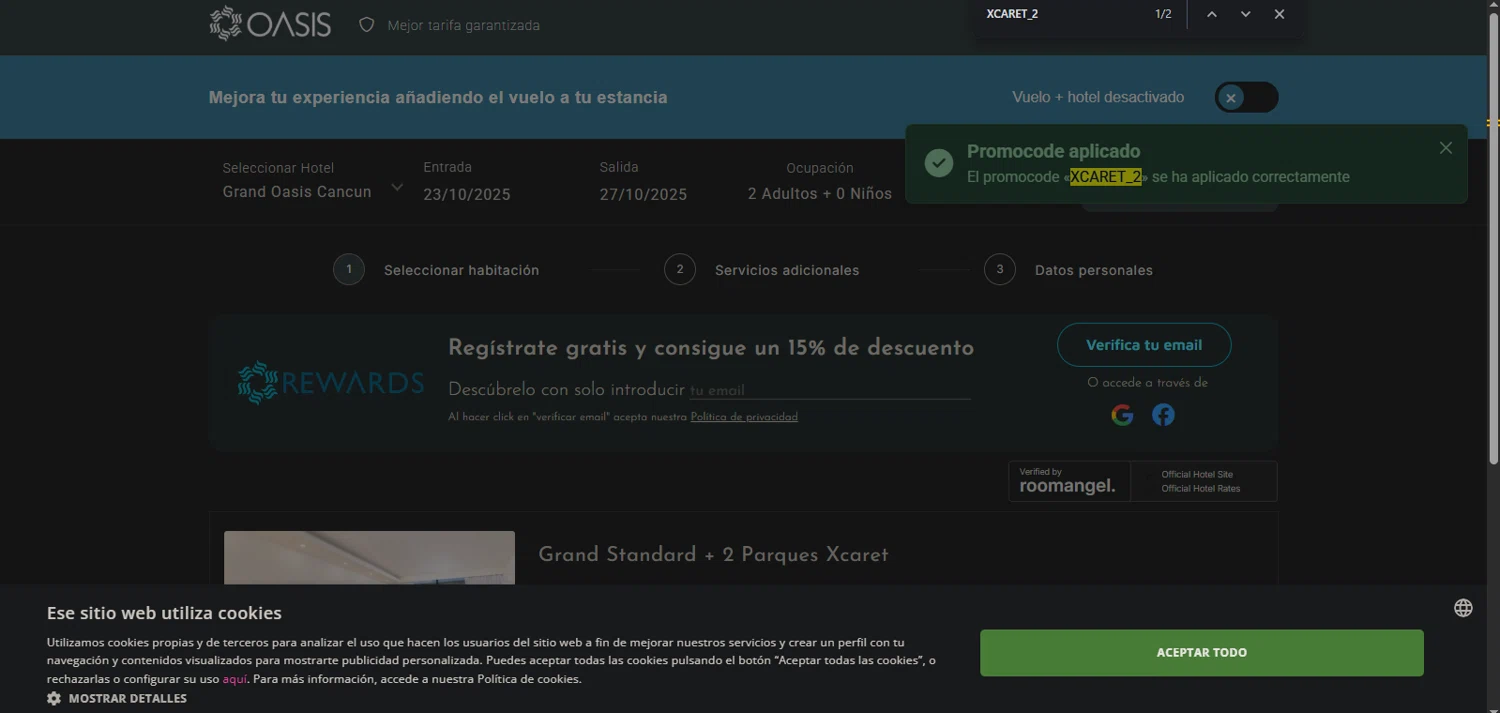The image size is (1500, 713).
Task: Click the shield icon beside Mejor tarifa garantizada
Action: tap(367, 25)
